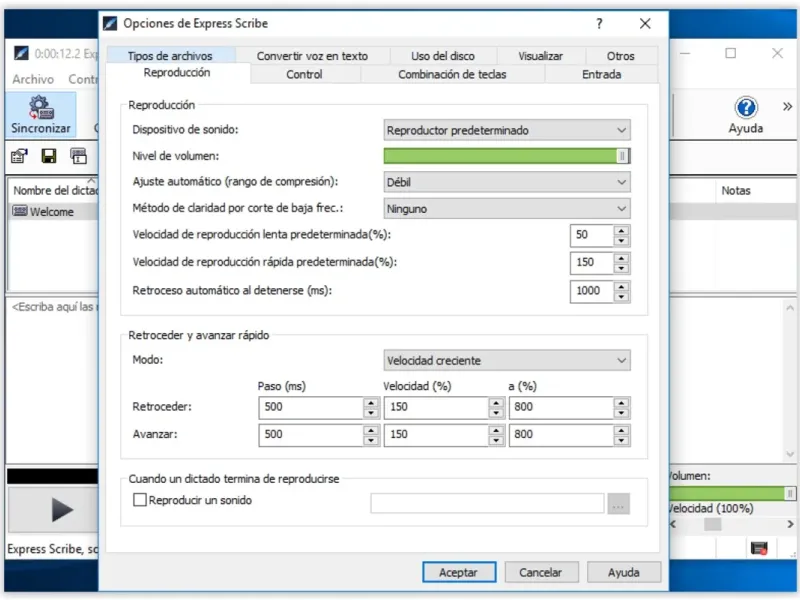Decrease Avanzar 'a (%)' value with down arrow
This screenshot has height=600, width=800.
click(x=621, y=440)
